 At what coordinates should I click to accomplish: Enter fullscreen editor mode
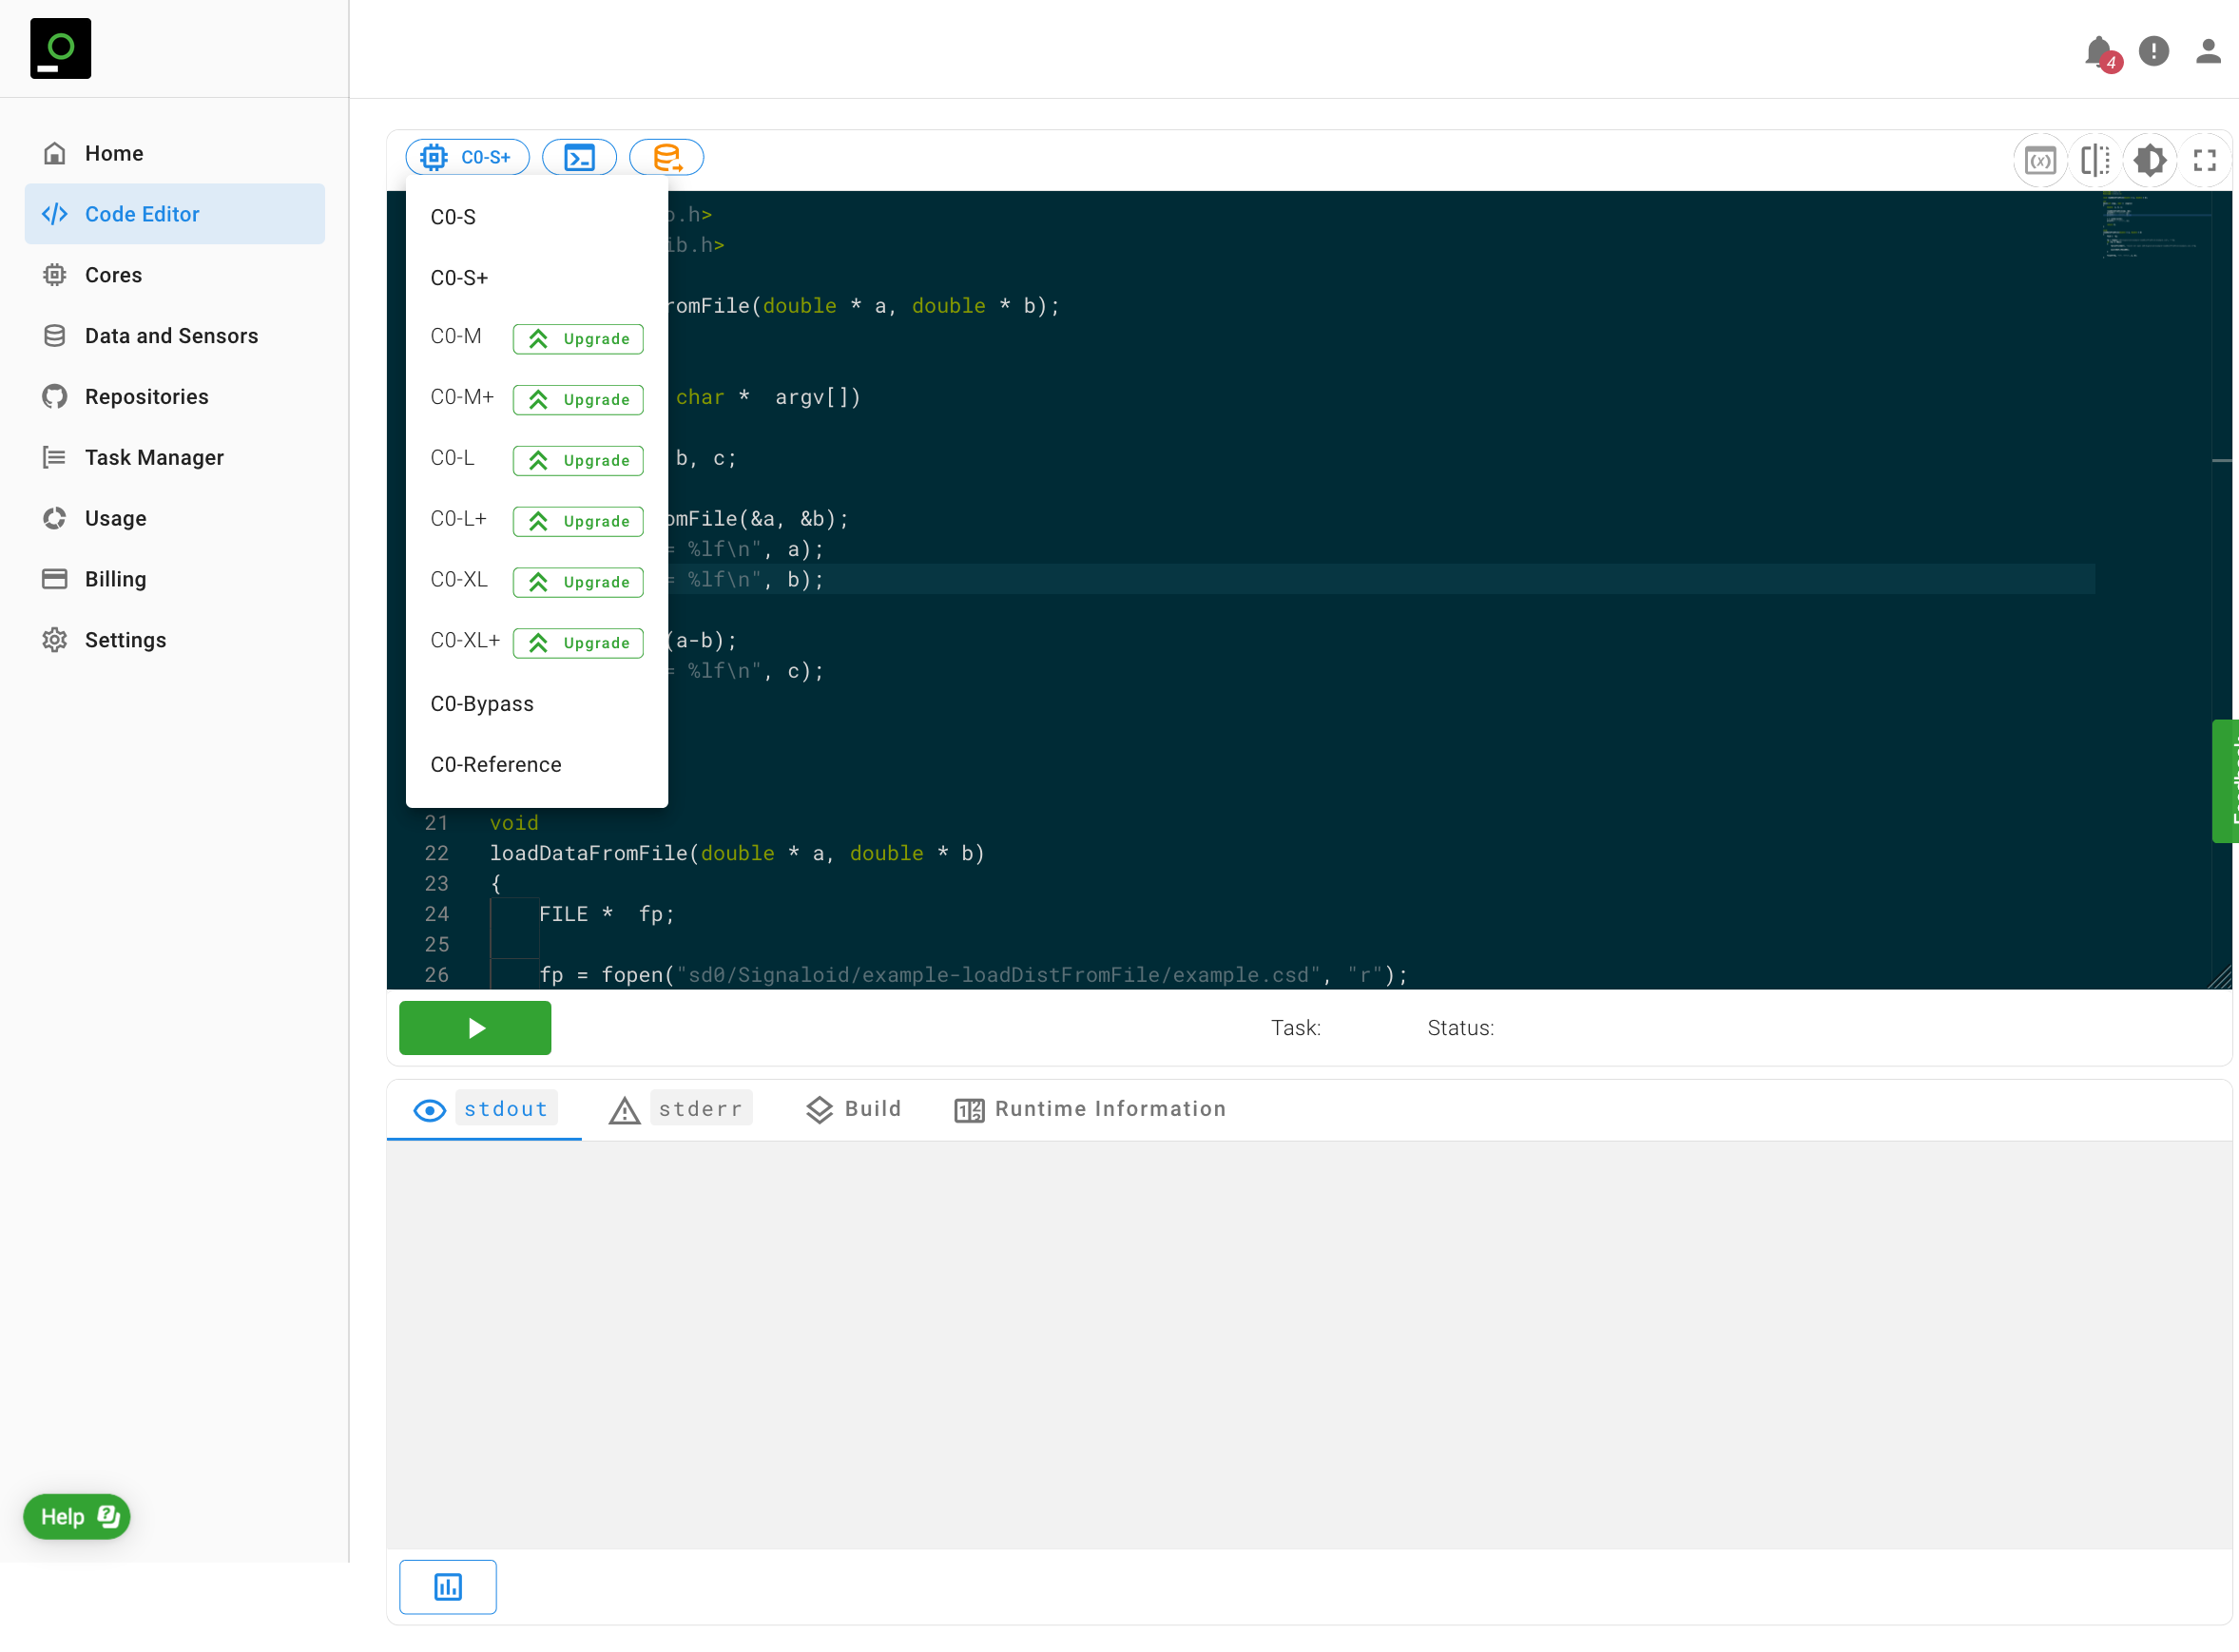[x=2204, y=160]
